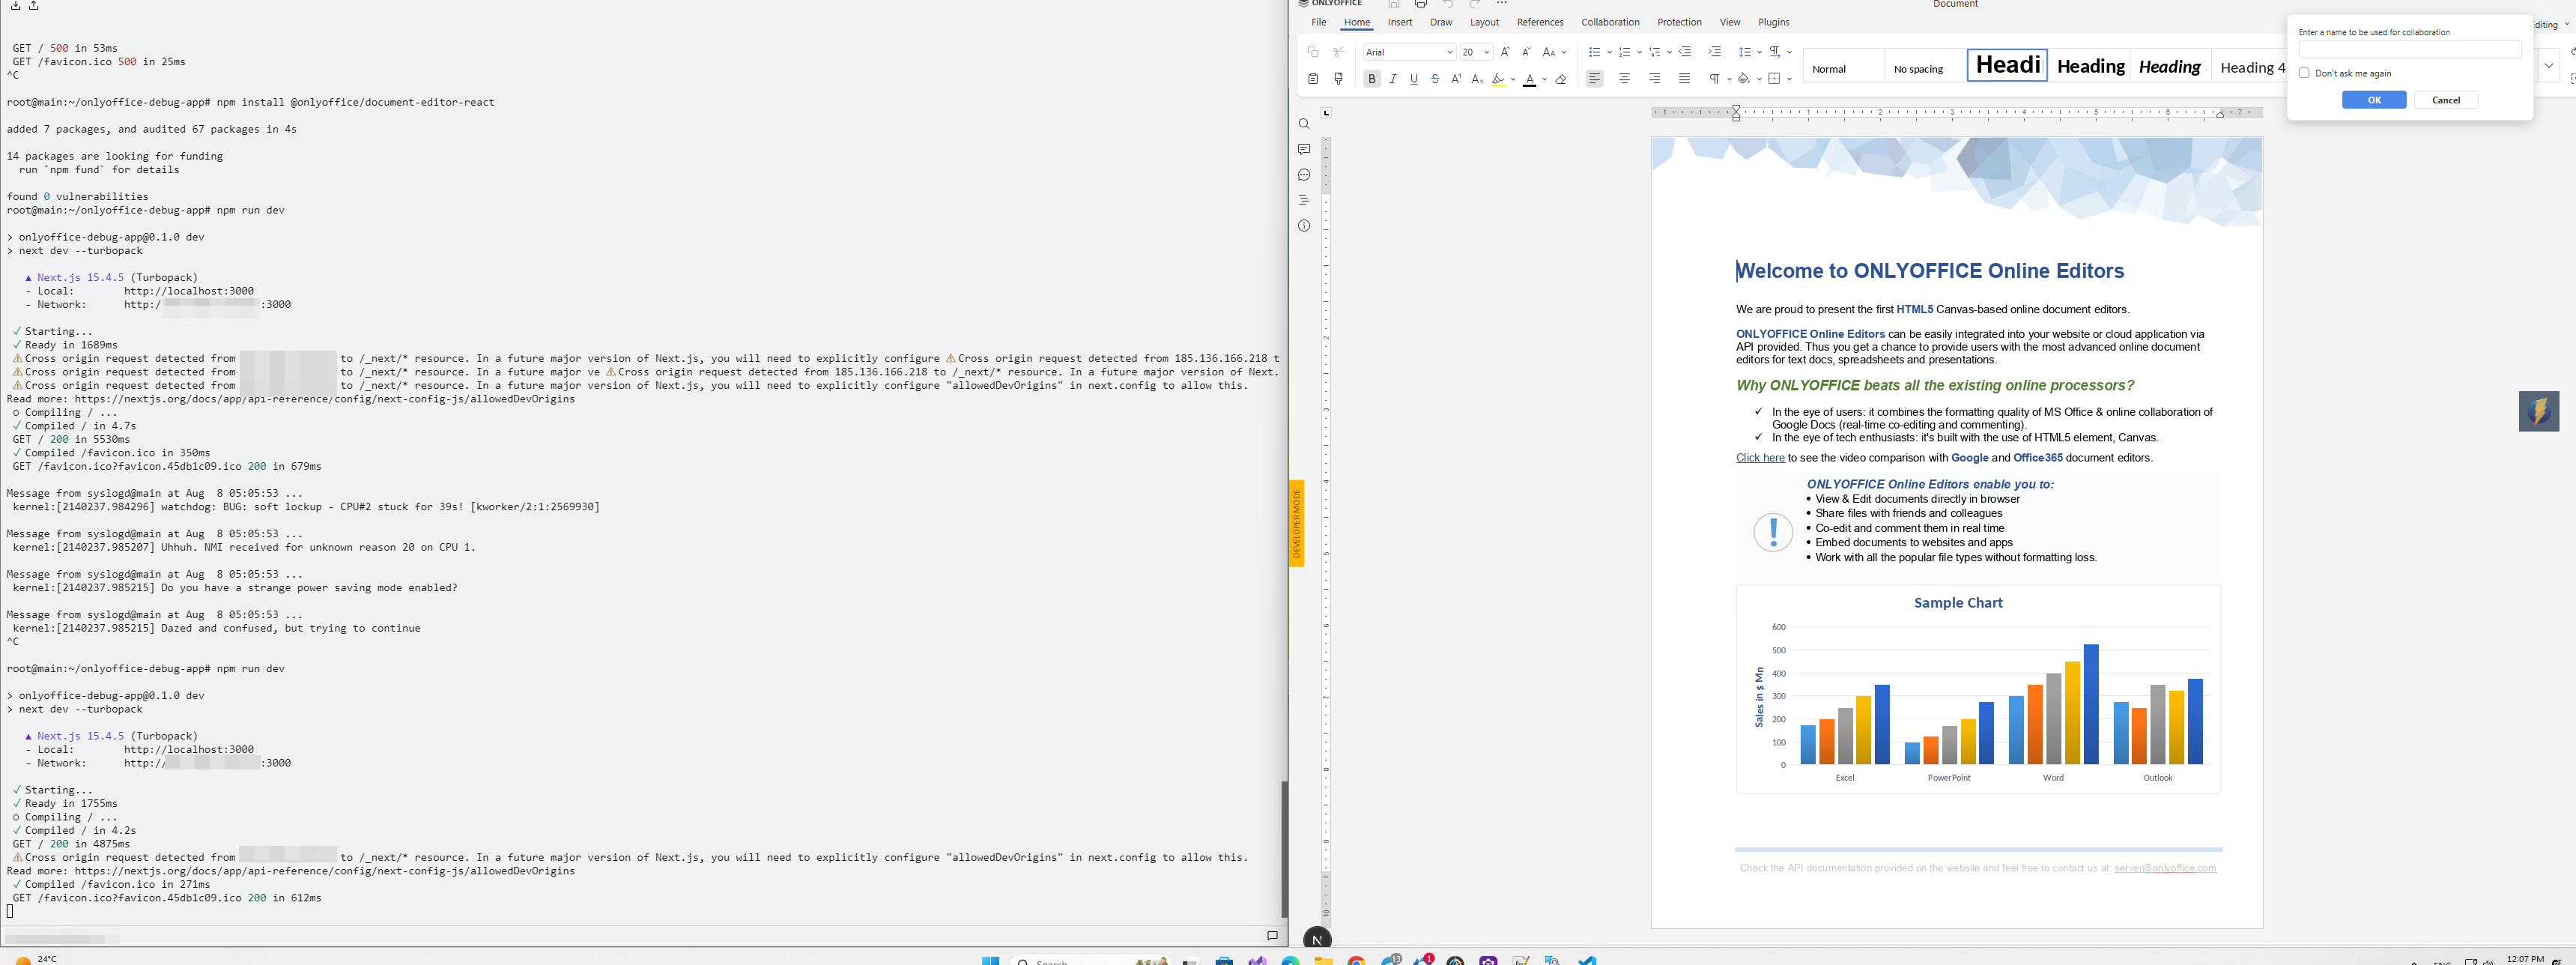Open the File tab

pos(1318,22)
